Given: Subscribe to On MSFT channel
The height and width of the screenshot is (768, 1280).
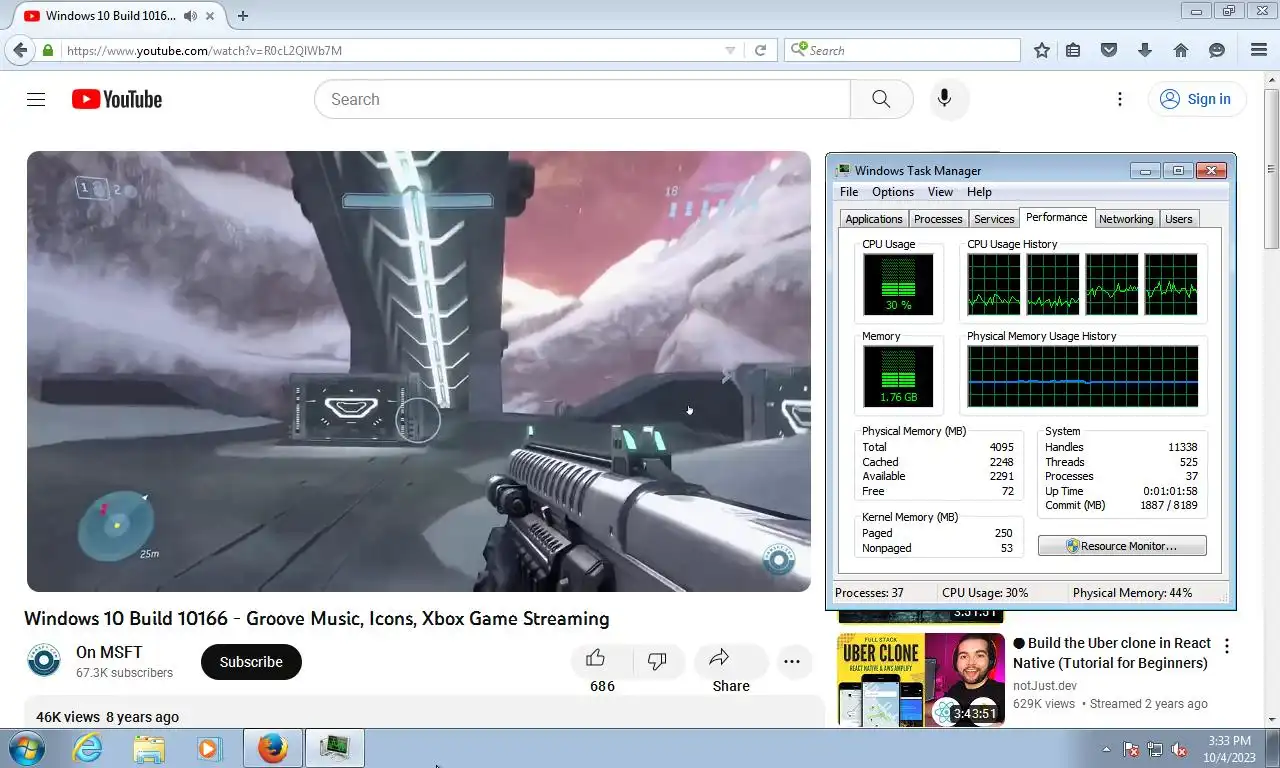Looking at the screenshot, I should [x=251, y=662].
